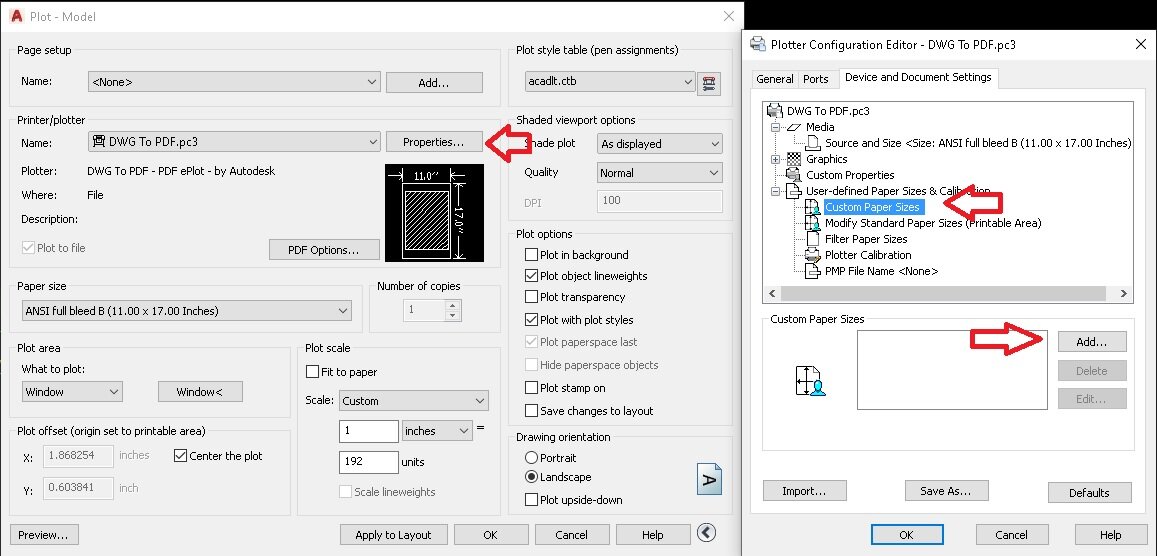Screen dimensions: 1157x556
Task: Enable Fit to paper checkbox
Action: pos(312,372)
